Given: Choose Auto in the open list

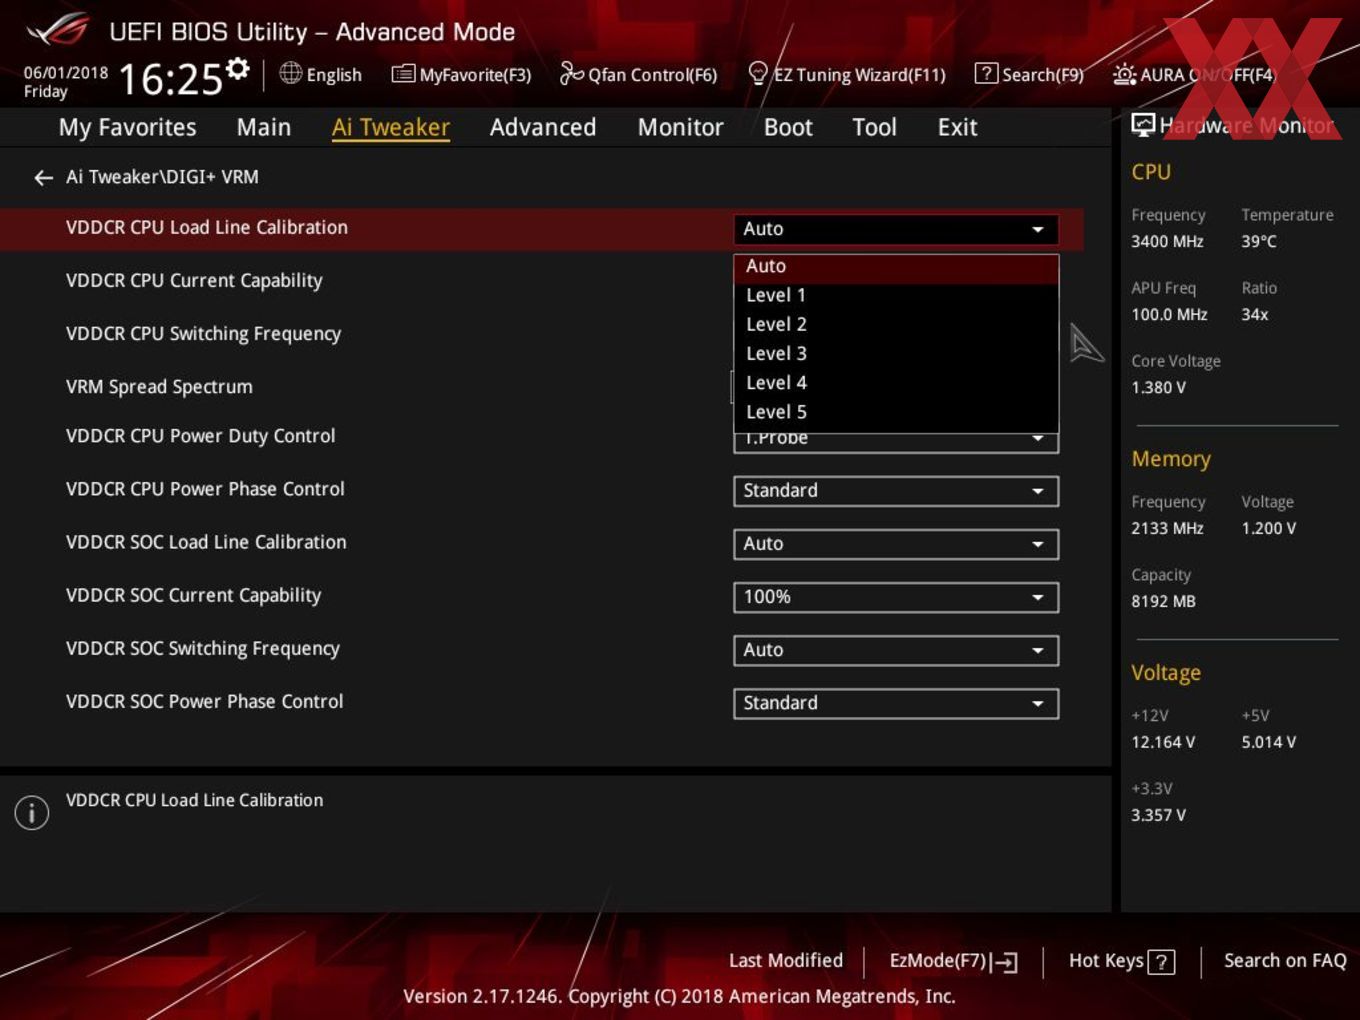Looking at the screenshot, I should tap(896, 267).
